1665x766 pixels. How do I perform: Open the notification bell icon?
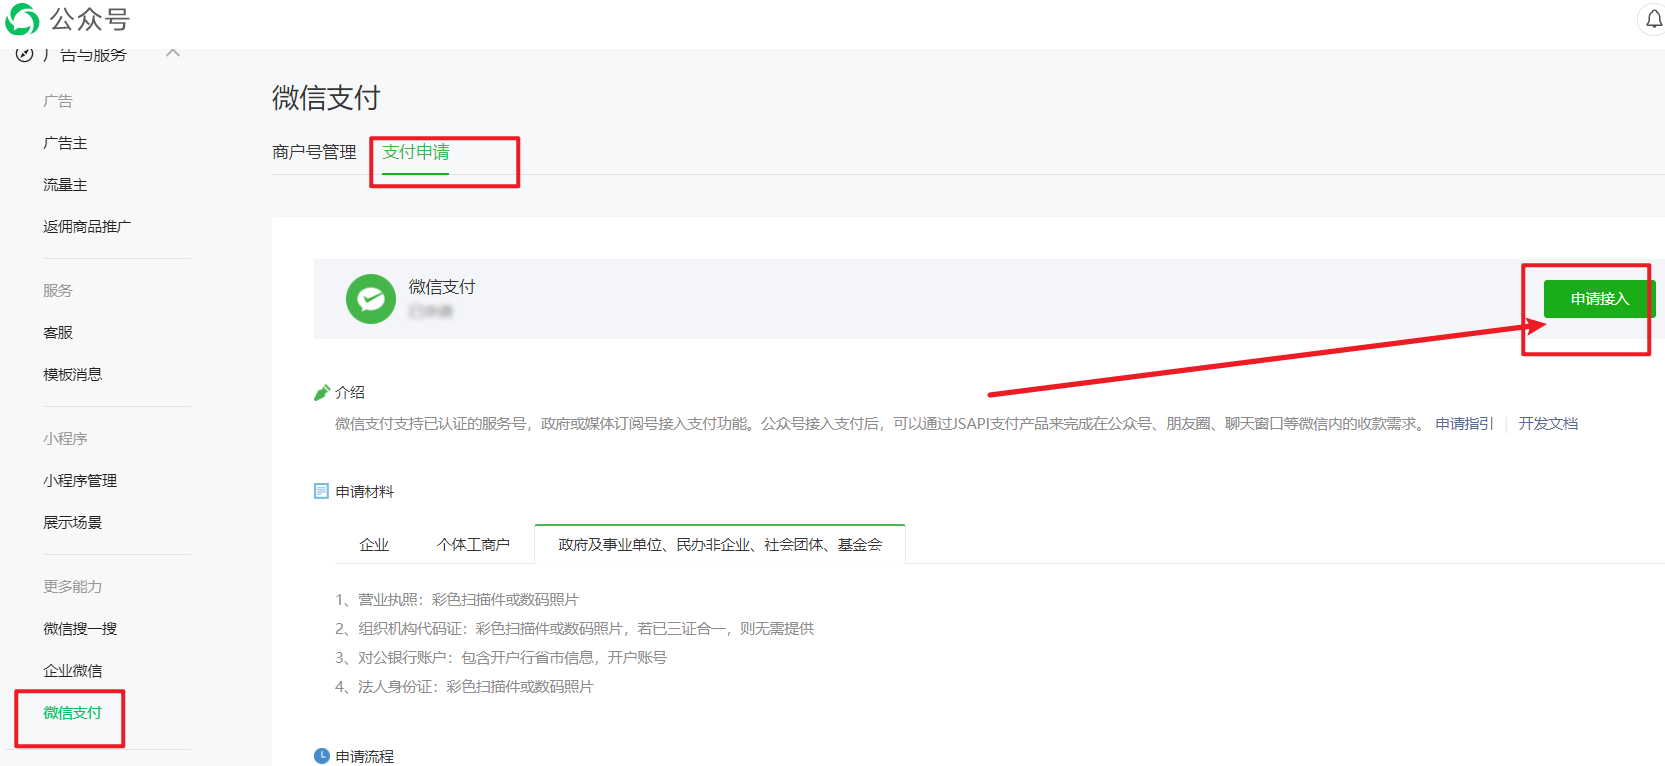[x=1654, y=19]
